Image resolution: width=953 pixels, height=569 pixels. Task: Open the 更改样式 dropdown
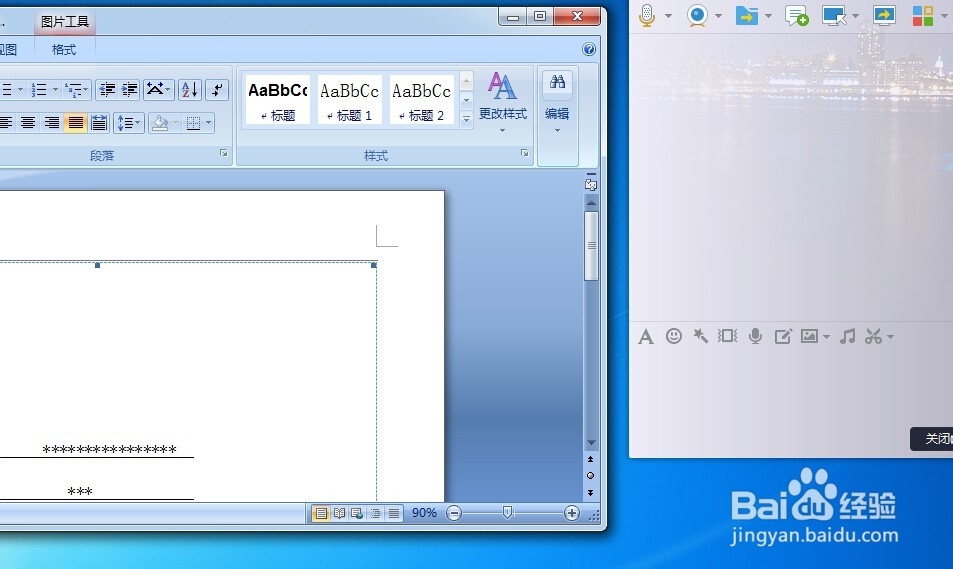(503, 103)
